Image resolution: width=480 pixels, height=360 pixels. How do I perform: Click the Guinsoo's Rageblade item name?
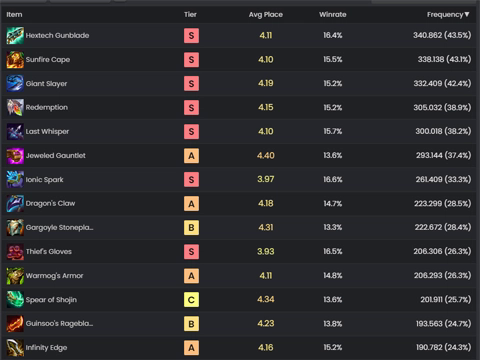(59, 323)
